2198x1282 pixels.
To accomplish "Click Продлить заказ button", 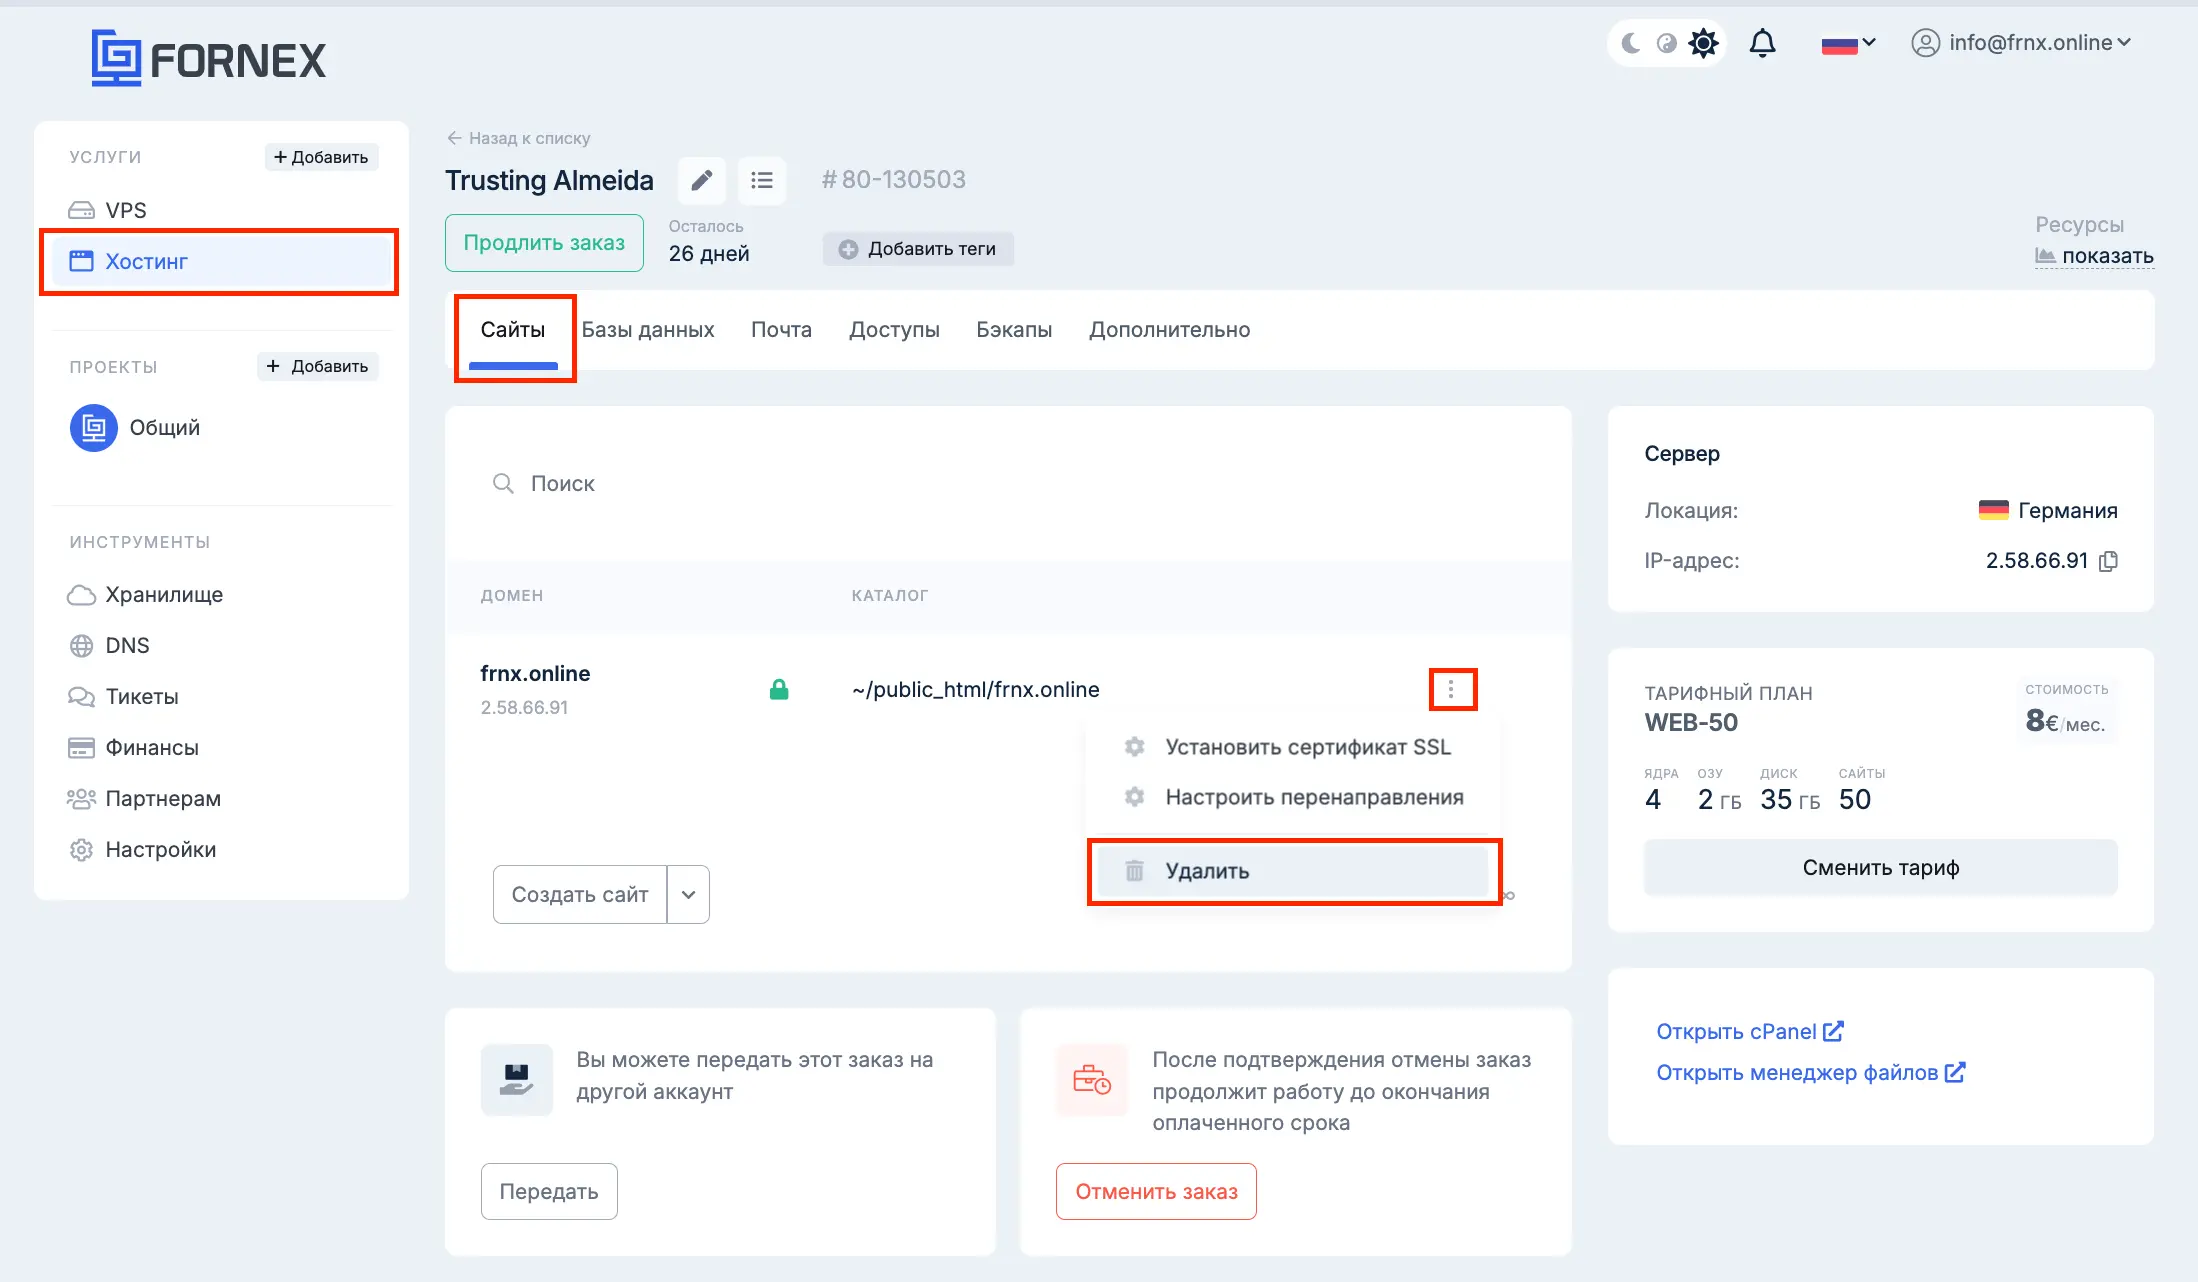I will click(x=544, y=243).
